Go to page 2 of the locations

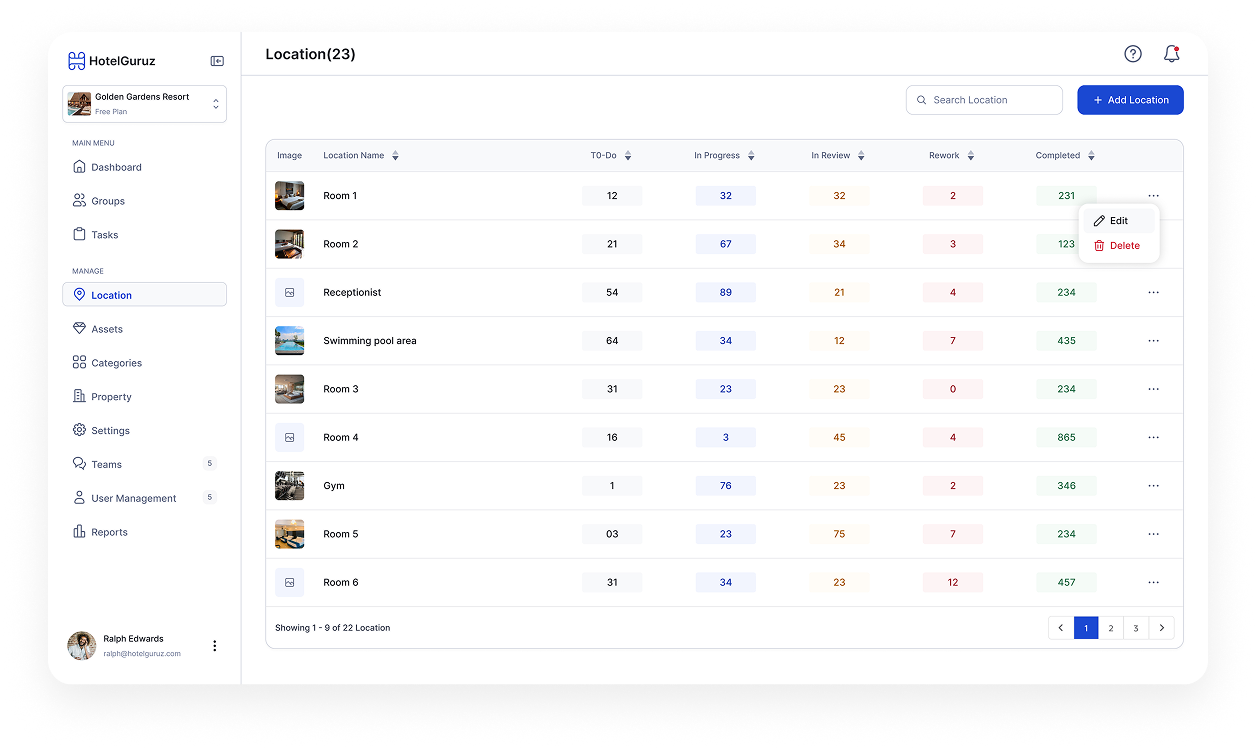pyautogui.click(x=1110, y=628)
